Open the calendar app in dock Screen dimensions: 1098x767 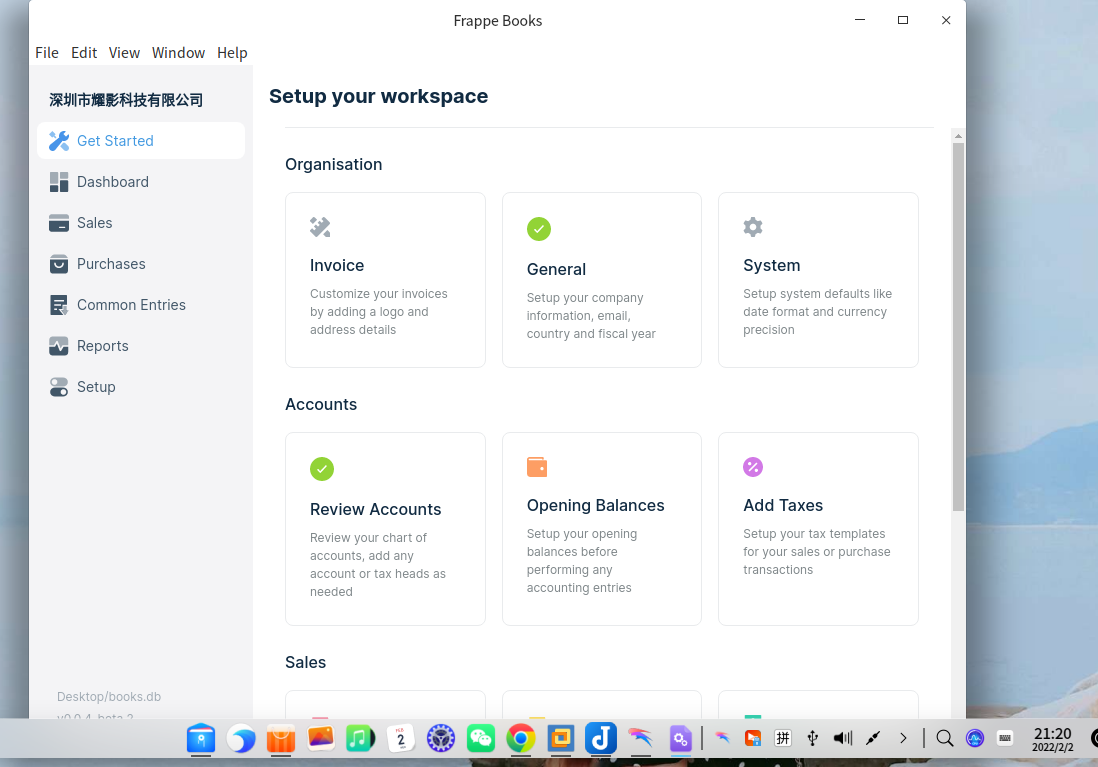click(x=401, y=738)
